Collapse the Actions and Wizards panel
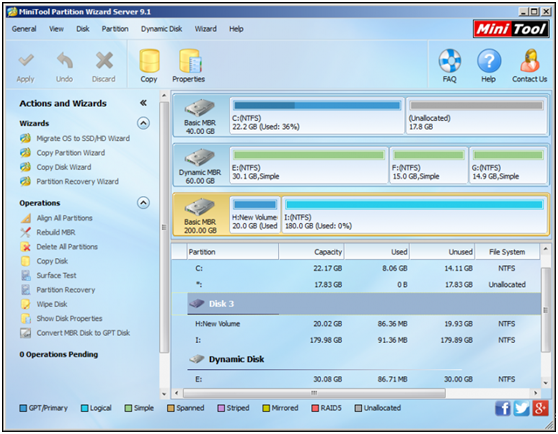 pyautogui.click(x=143, y=103)
